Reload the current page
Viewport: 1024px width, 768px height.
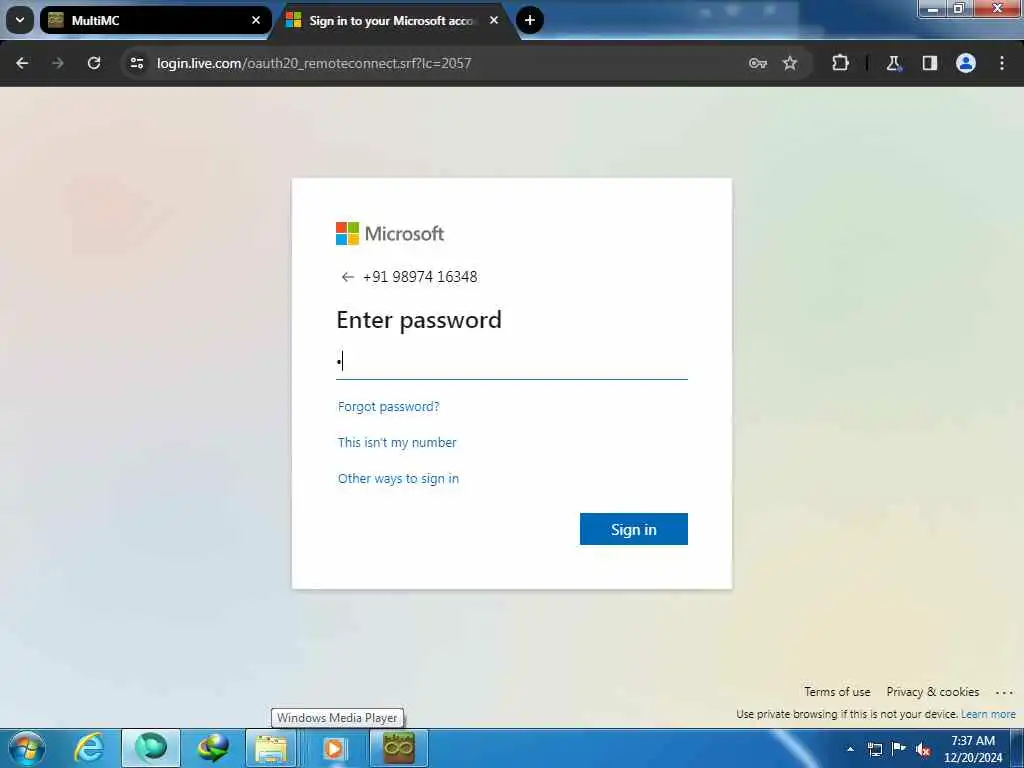point(94,63)
